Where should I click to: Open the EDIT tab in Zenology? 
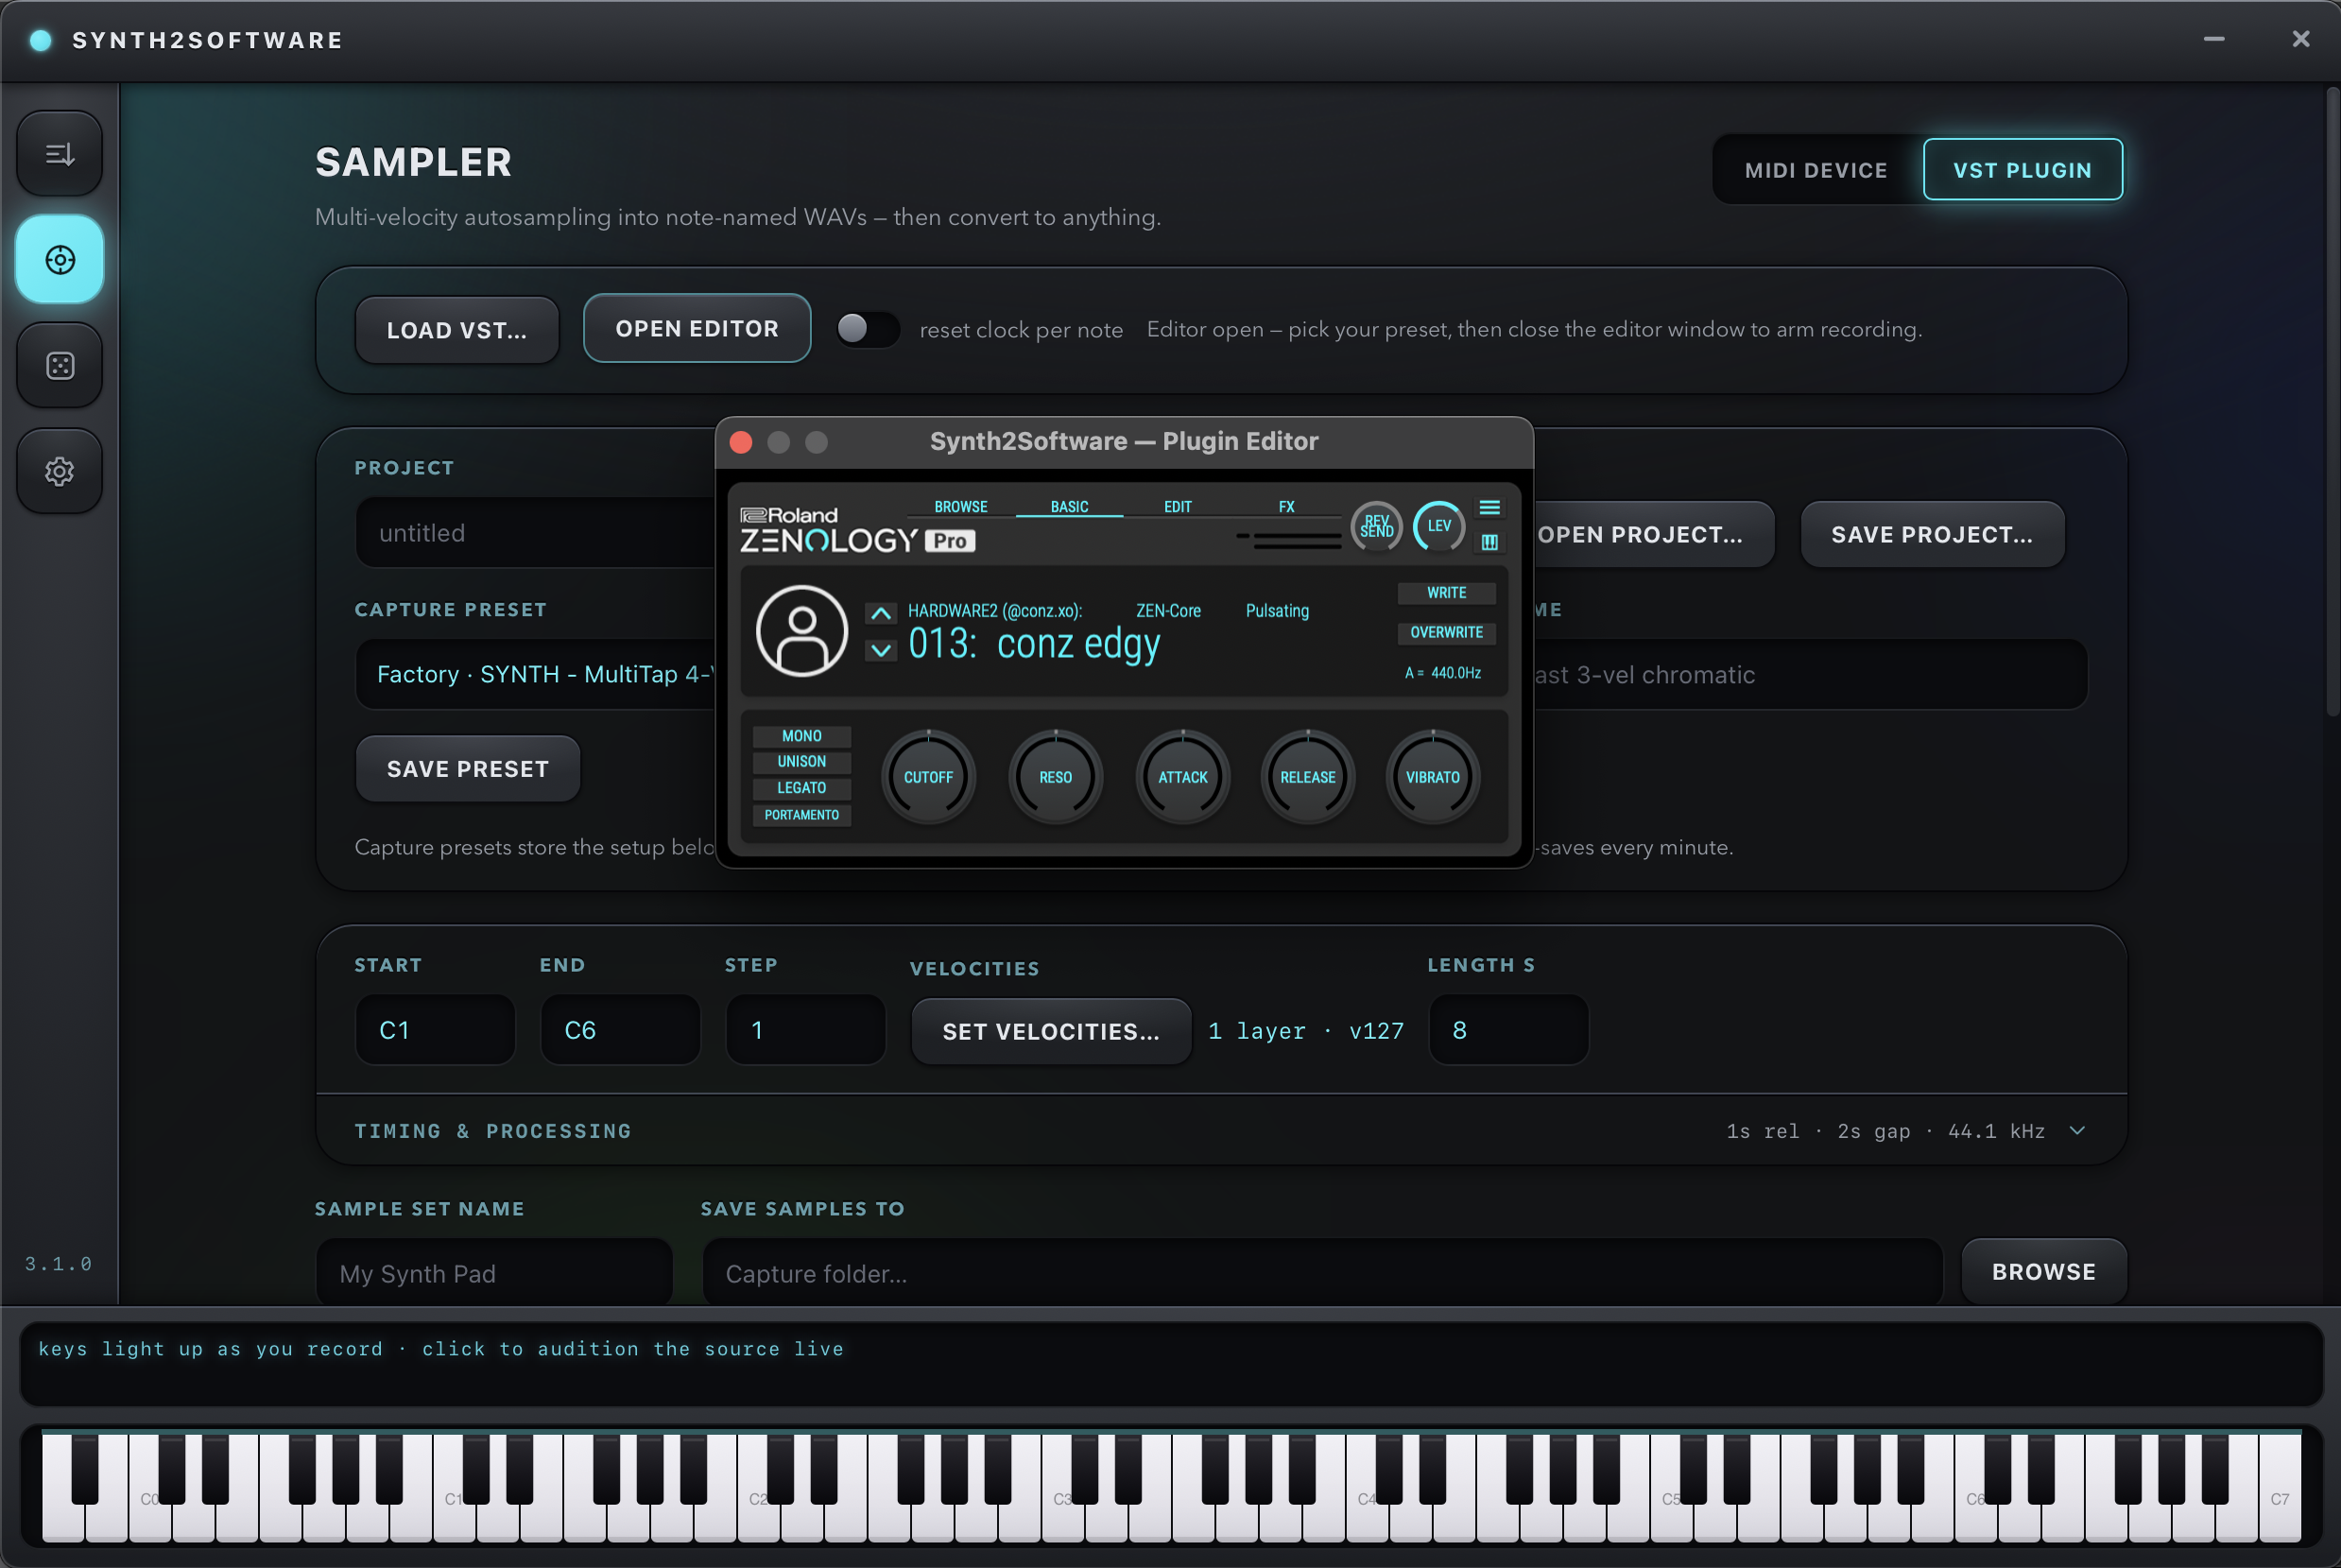click(1177, 507)
